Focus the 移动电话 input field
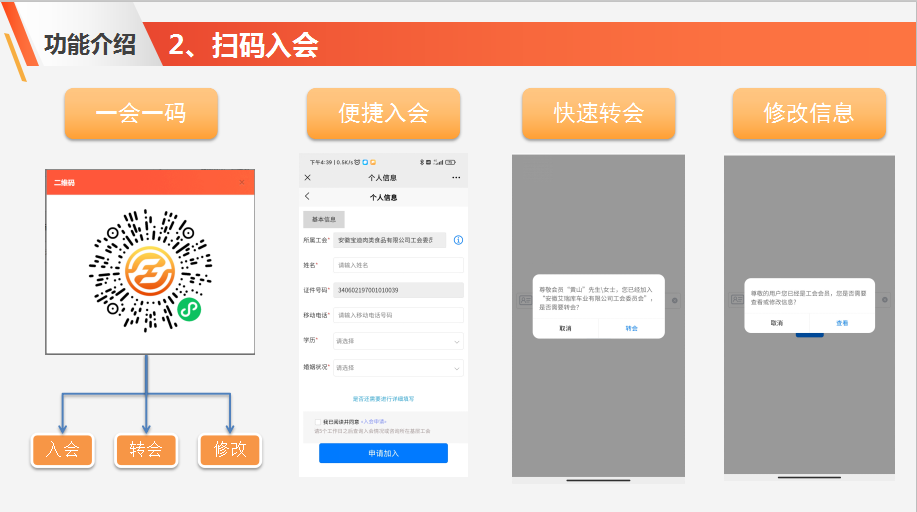This screenshot has height=512, width=917. pyautogui.click(x=398, y=315)
